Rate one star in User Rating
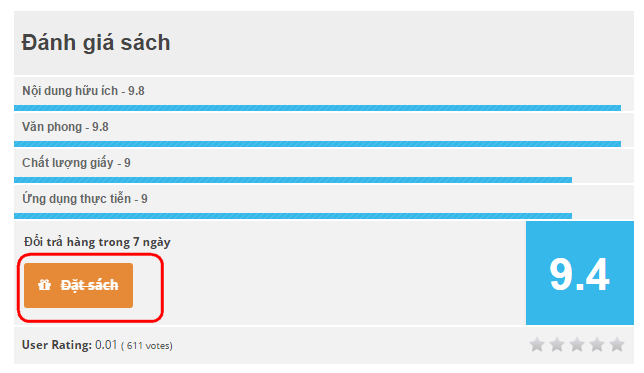 537,344
